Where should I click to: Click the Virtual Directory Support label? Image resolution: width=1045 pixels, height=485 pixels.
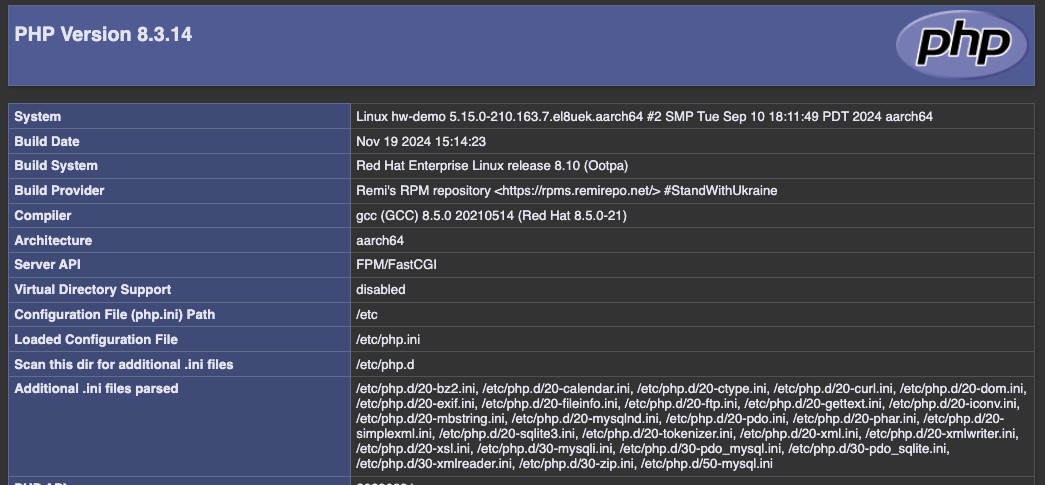point(93,290)
